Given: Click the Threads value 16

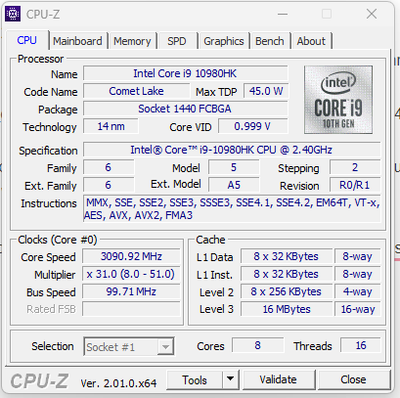Looking at the screenshot, I should coord(361,345).
